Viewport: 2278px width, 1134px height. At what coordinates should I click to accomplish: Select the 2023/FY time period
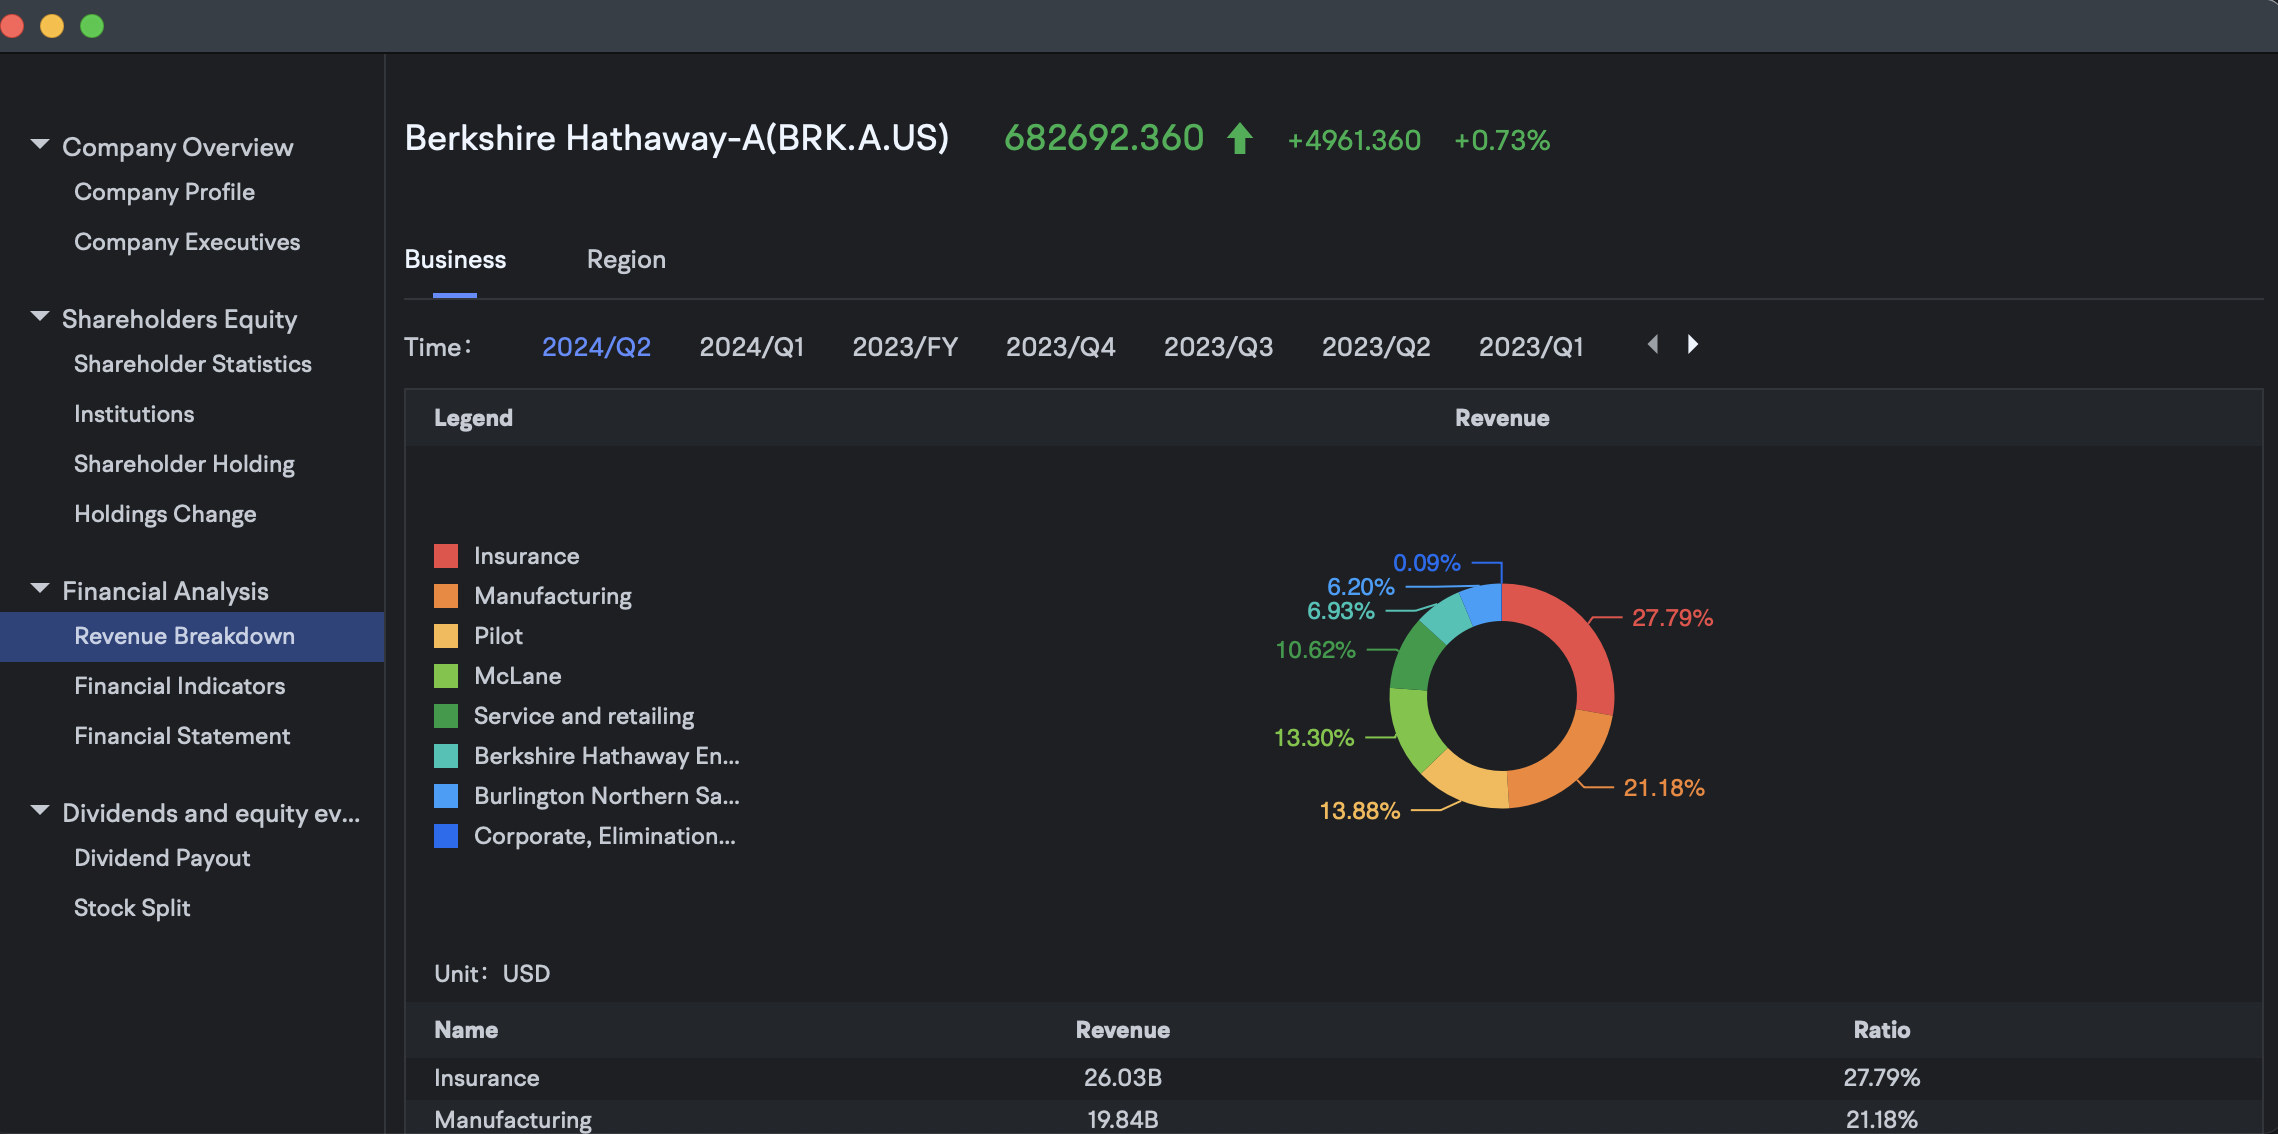tap(905, 346)
